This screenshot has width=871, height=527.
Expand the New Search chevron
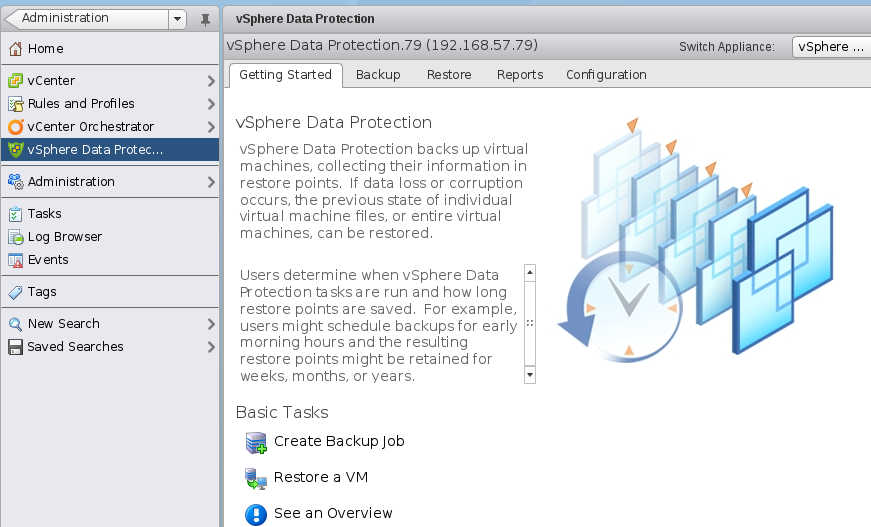211,324
